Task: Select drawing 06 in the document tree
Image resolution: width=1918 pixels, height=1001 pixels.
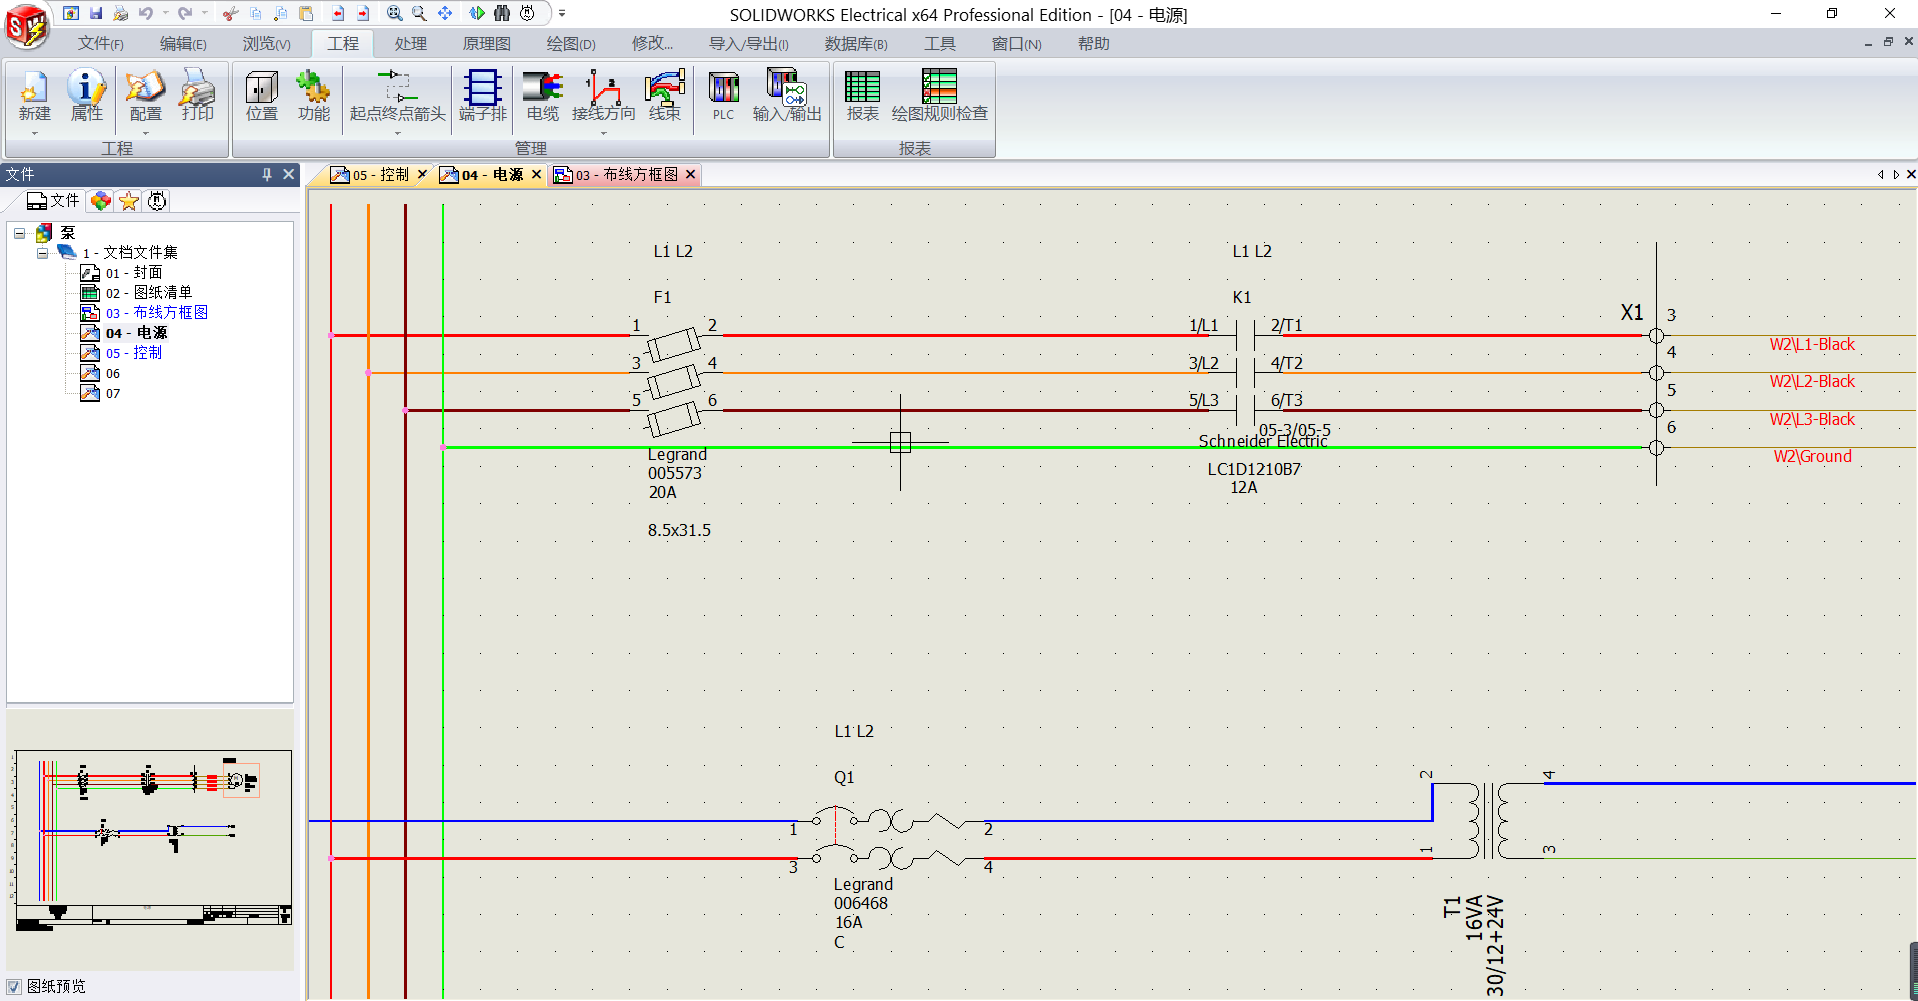Action: pos(113,373)
